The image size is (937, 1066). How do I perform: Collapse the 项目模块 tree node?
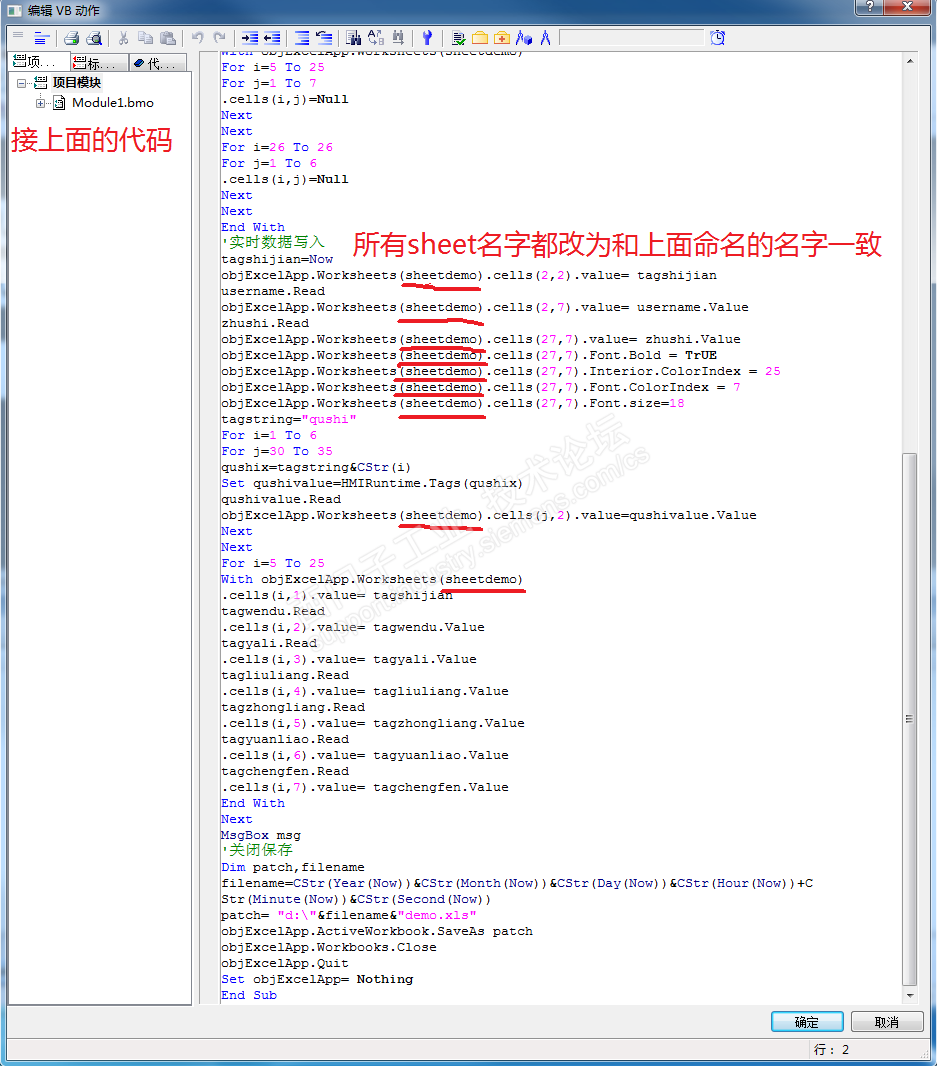[22, 83]
